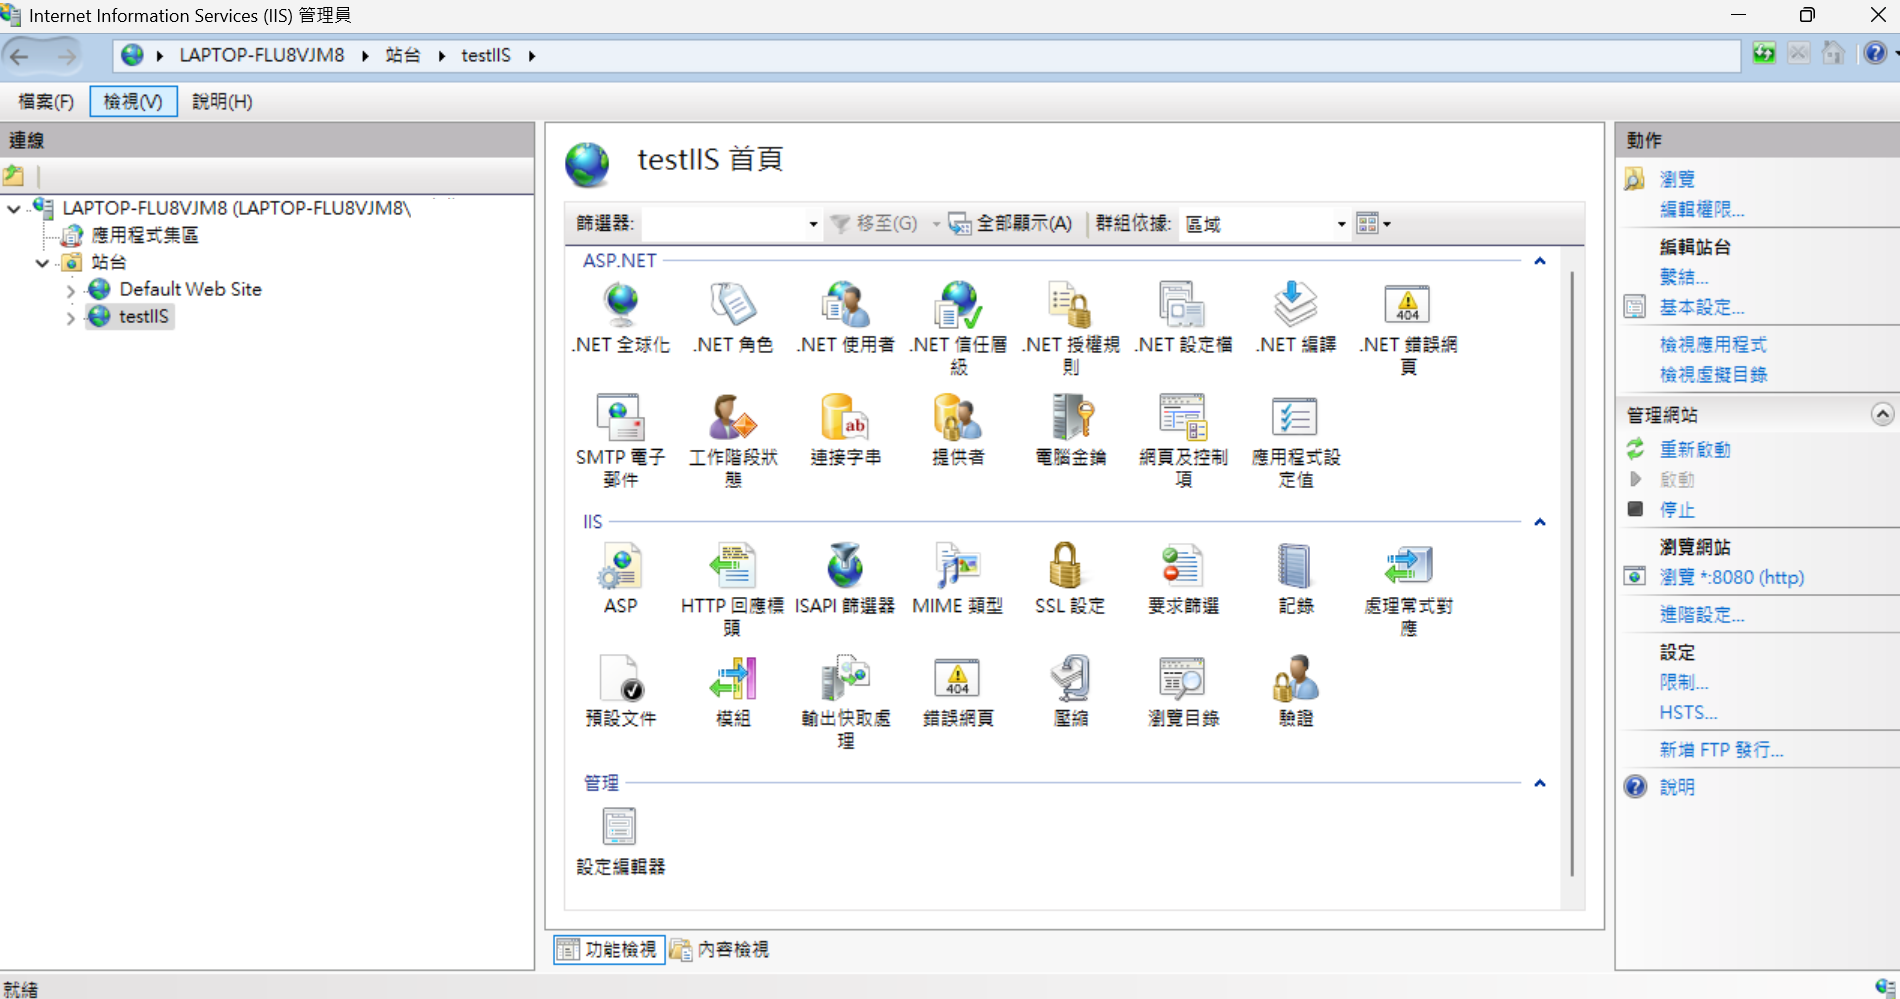Screen dimensions: 1900x999
Task: Open the 檢視(V) menu
Action: pyautogui.click(x=133, y=101)
